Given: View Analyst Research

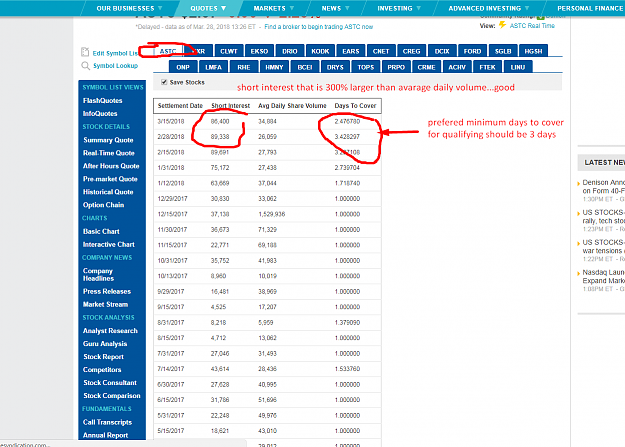Looking at the screenshot, I should [110, 331].
